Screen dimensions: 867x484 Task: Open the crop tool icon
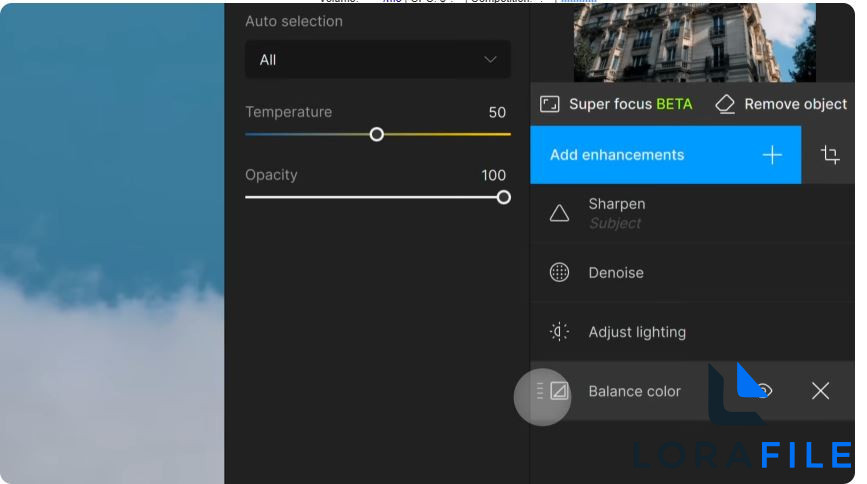click(x=830, y=155)
